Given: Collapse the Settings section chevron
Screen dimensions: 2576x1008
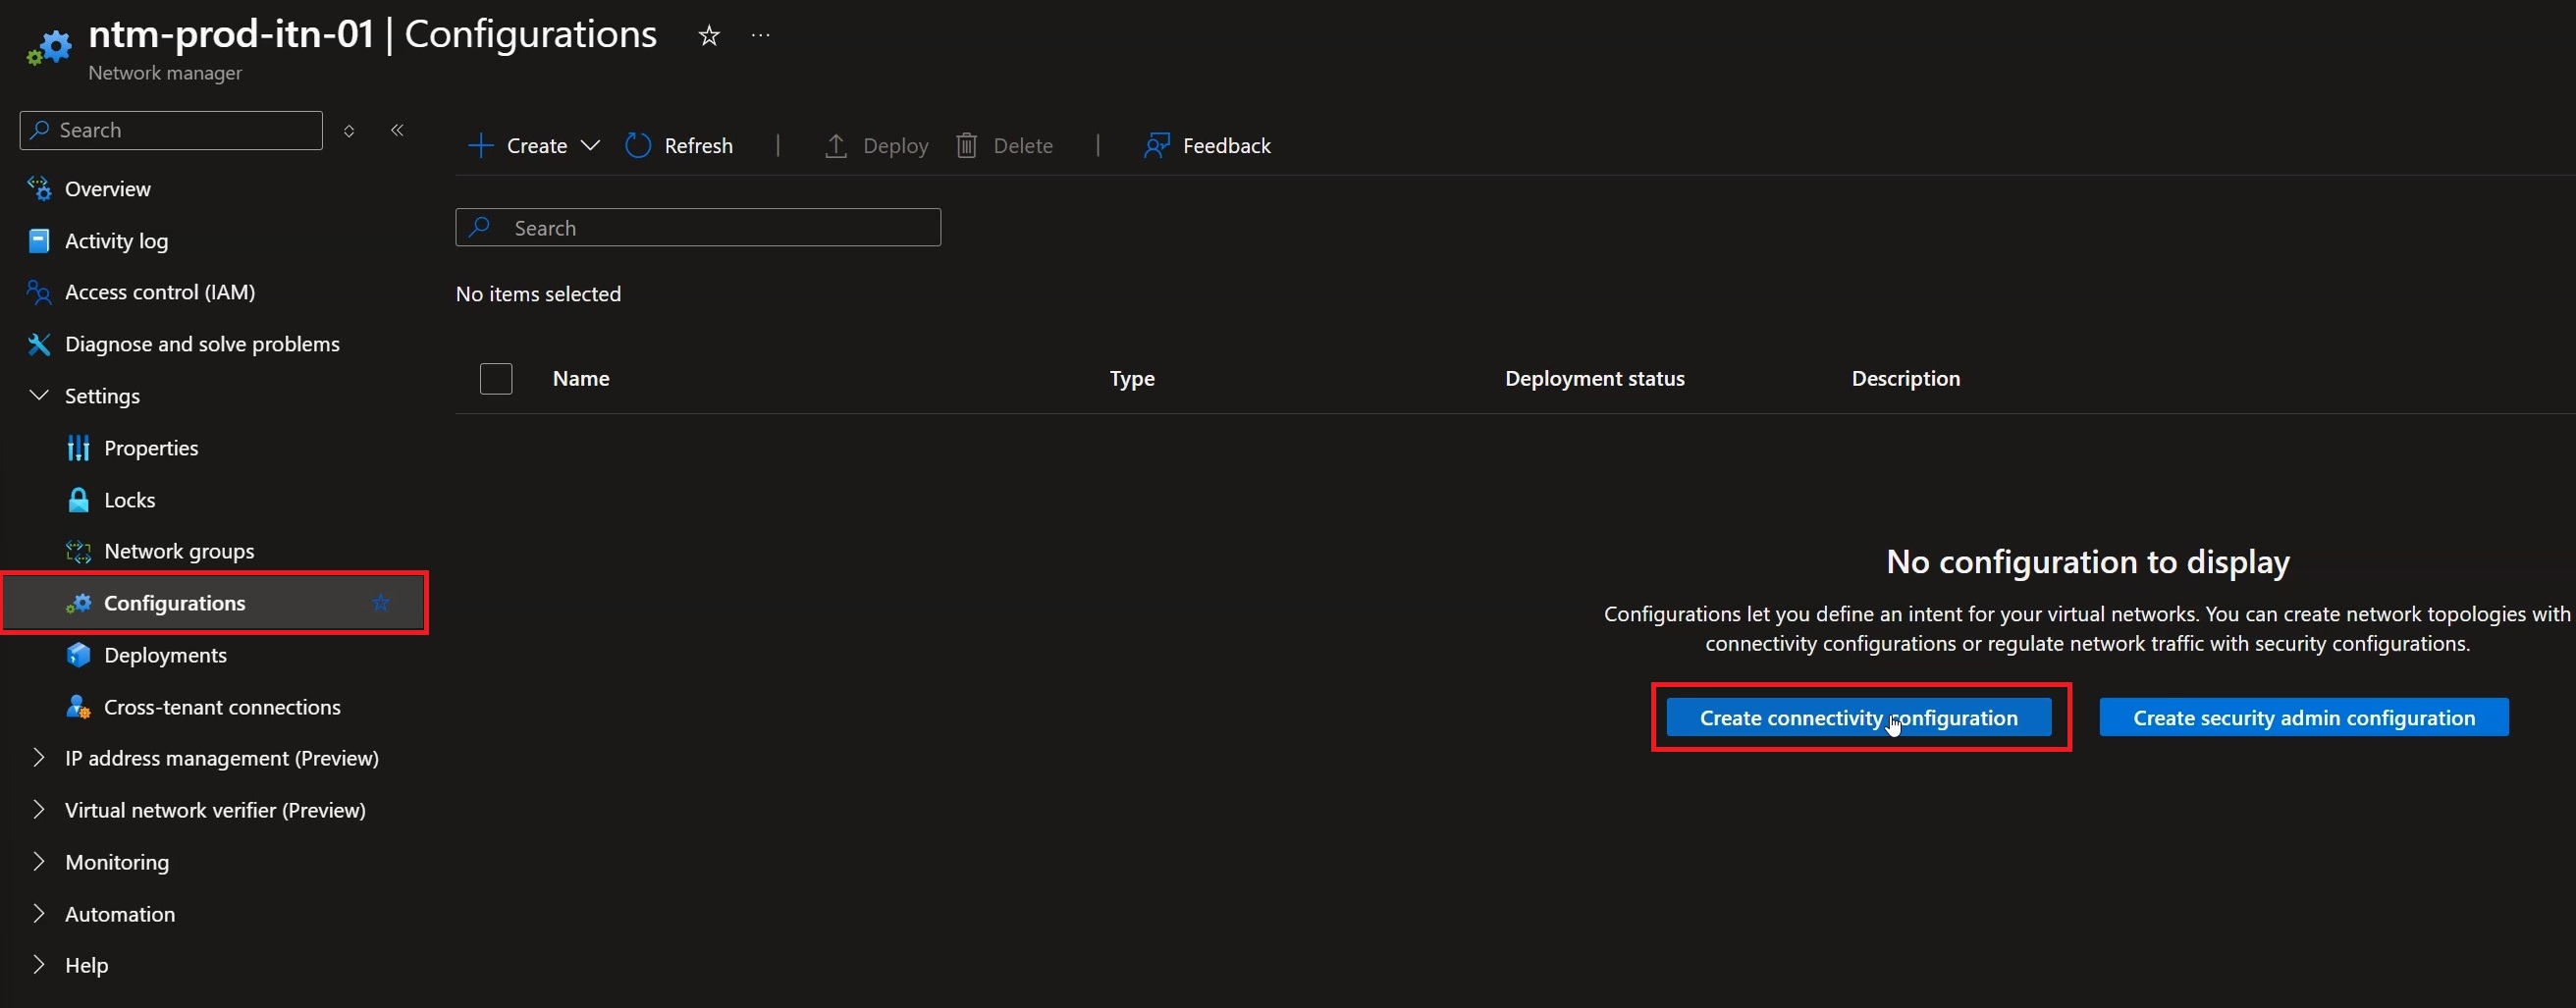Looking at the screenshot, I should pyautogui.click(x=39, y=395).
